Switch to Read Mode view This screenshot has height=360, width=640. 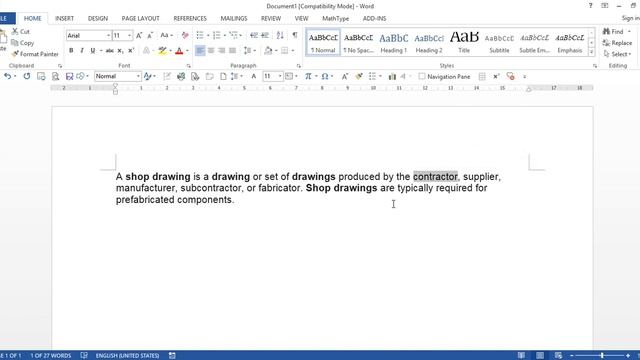[521, 356]
